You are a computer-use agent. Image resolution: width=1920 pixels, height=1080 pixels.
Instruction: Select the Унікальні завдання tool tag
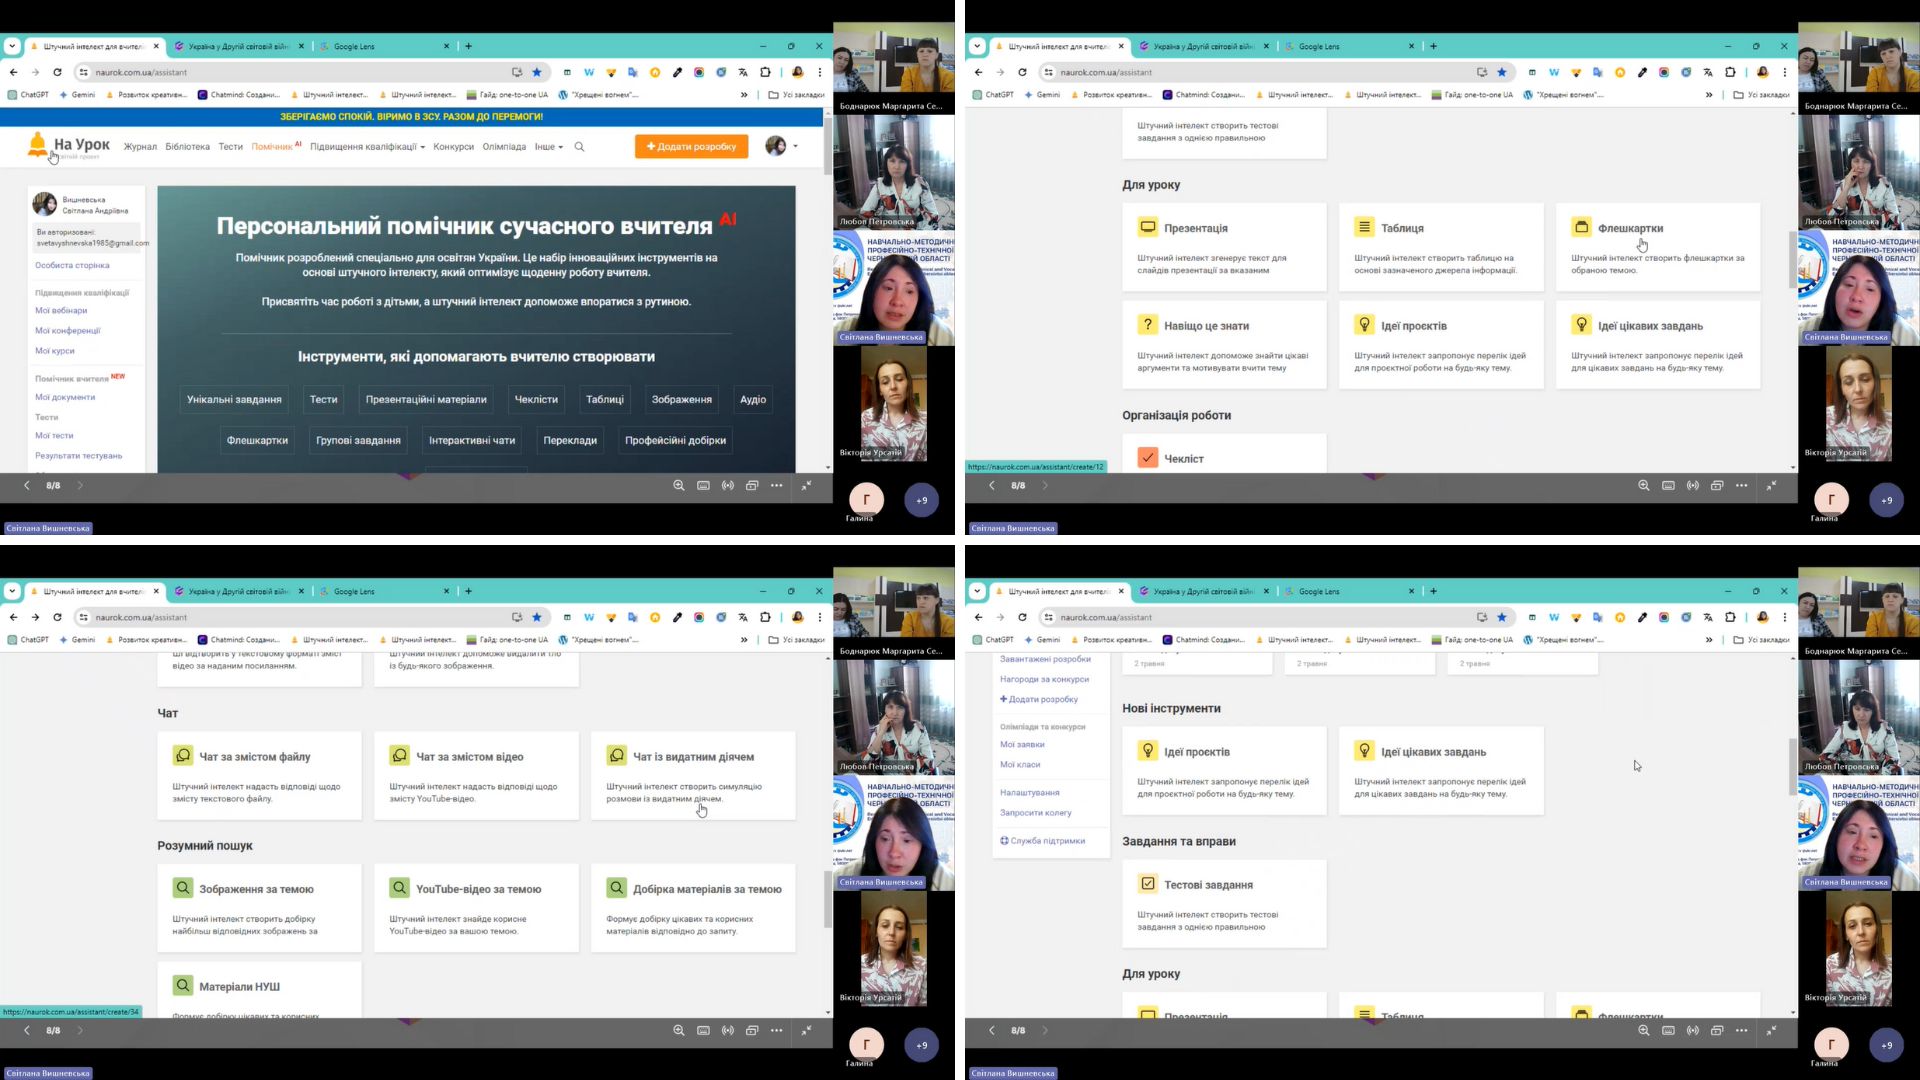coord(234,399)
